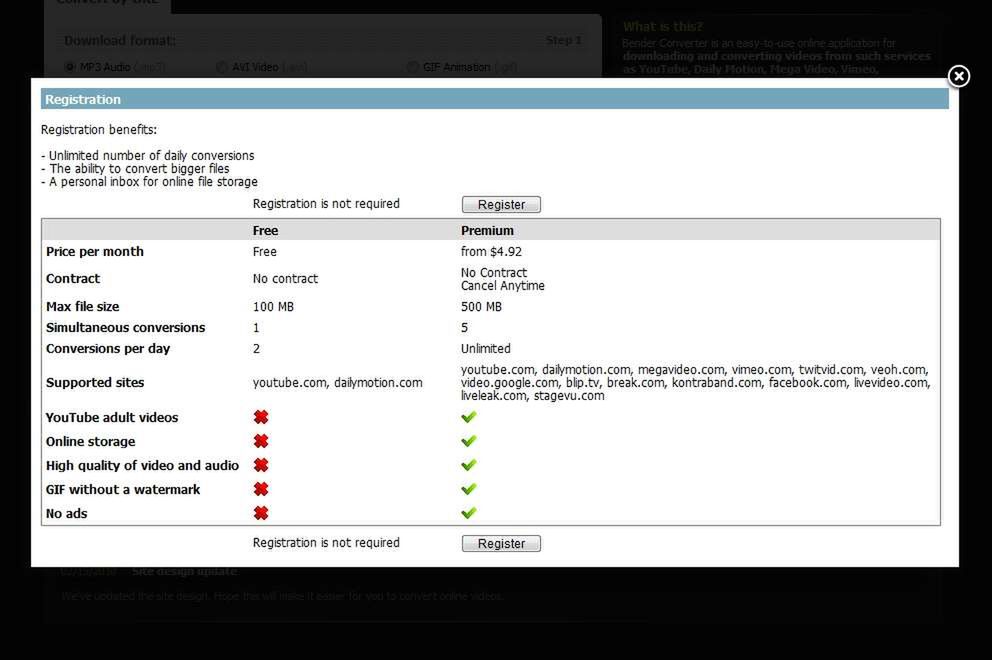Click the 'Price per month' row label
992x660 pixels.
(x=95, y=251)
